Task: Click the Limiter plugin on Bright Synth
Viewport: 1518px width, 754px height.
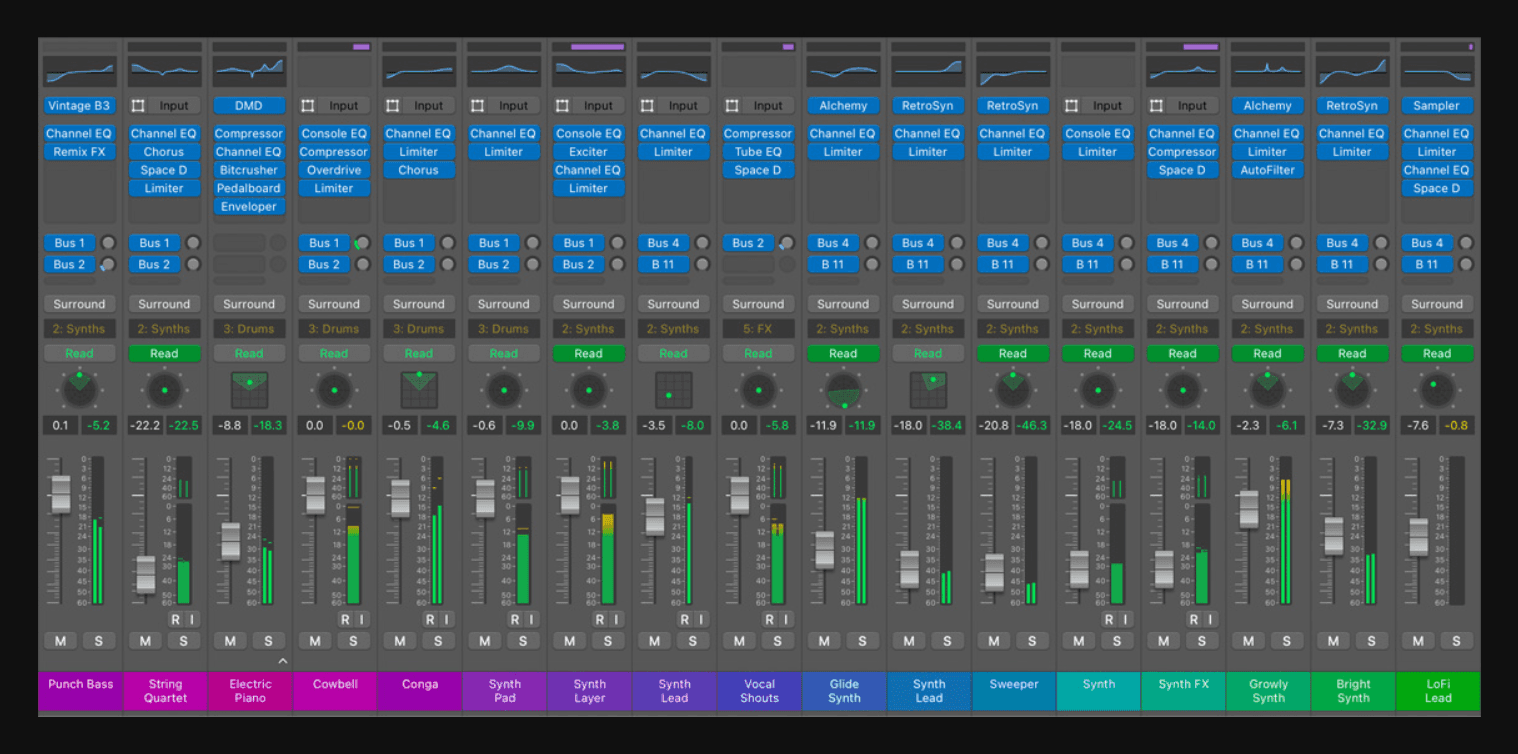Action: (1352, 151)
